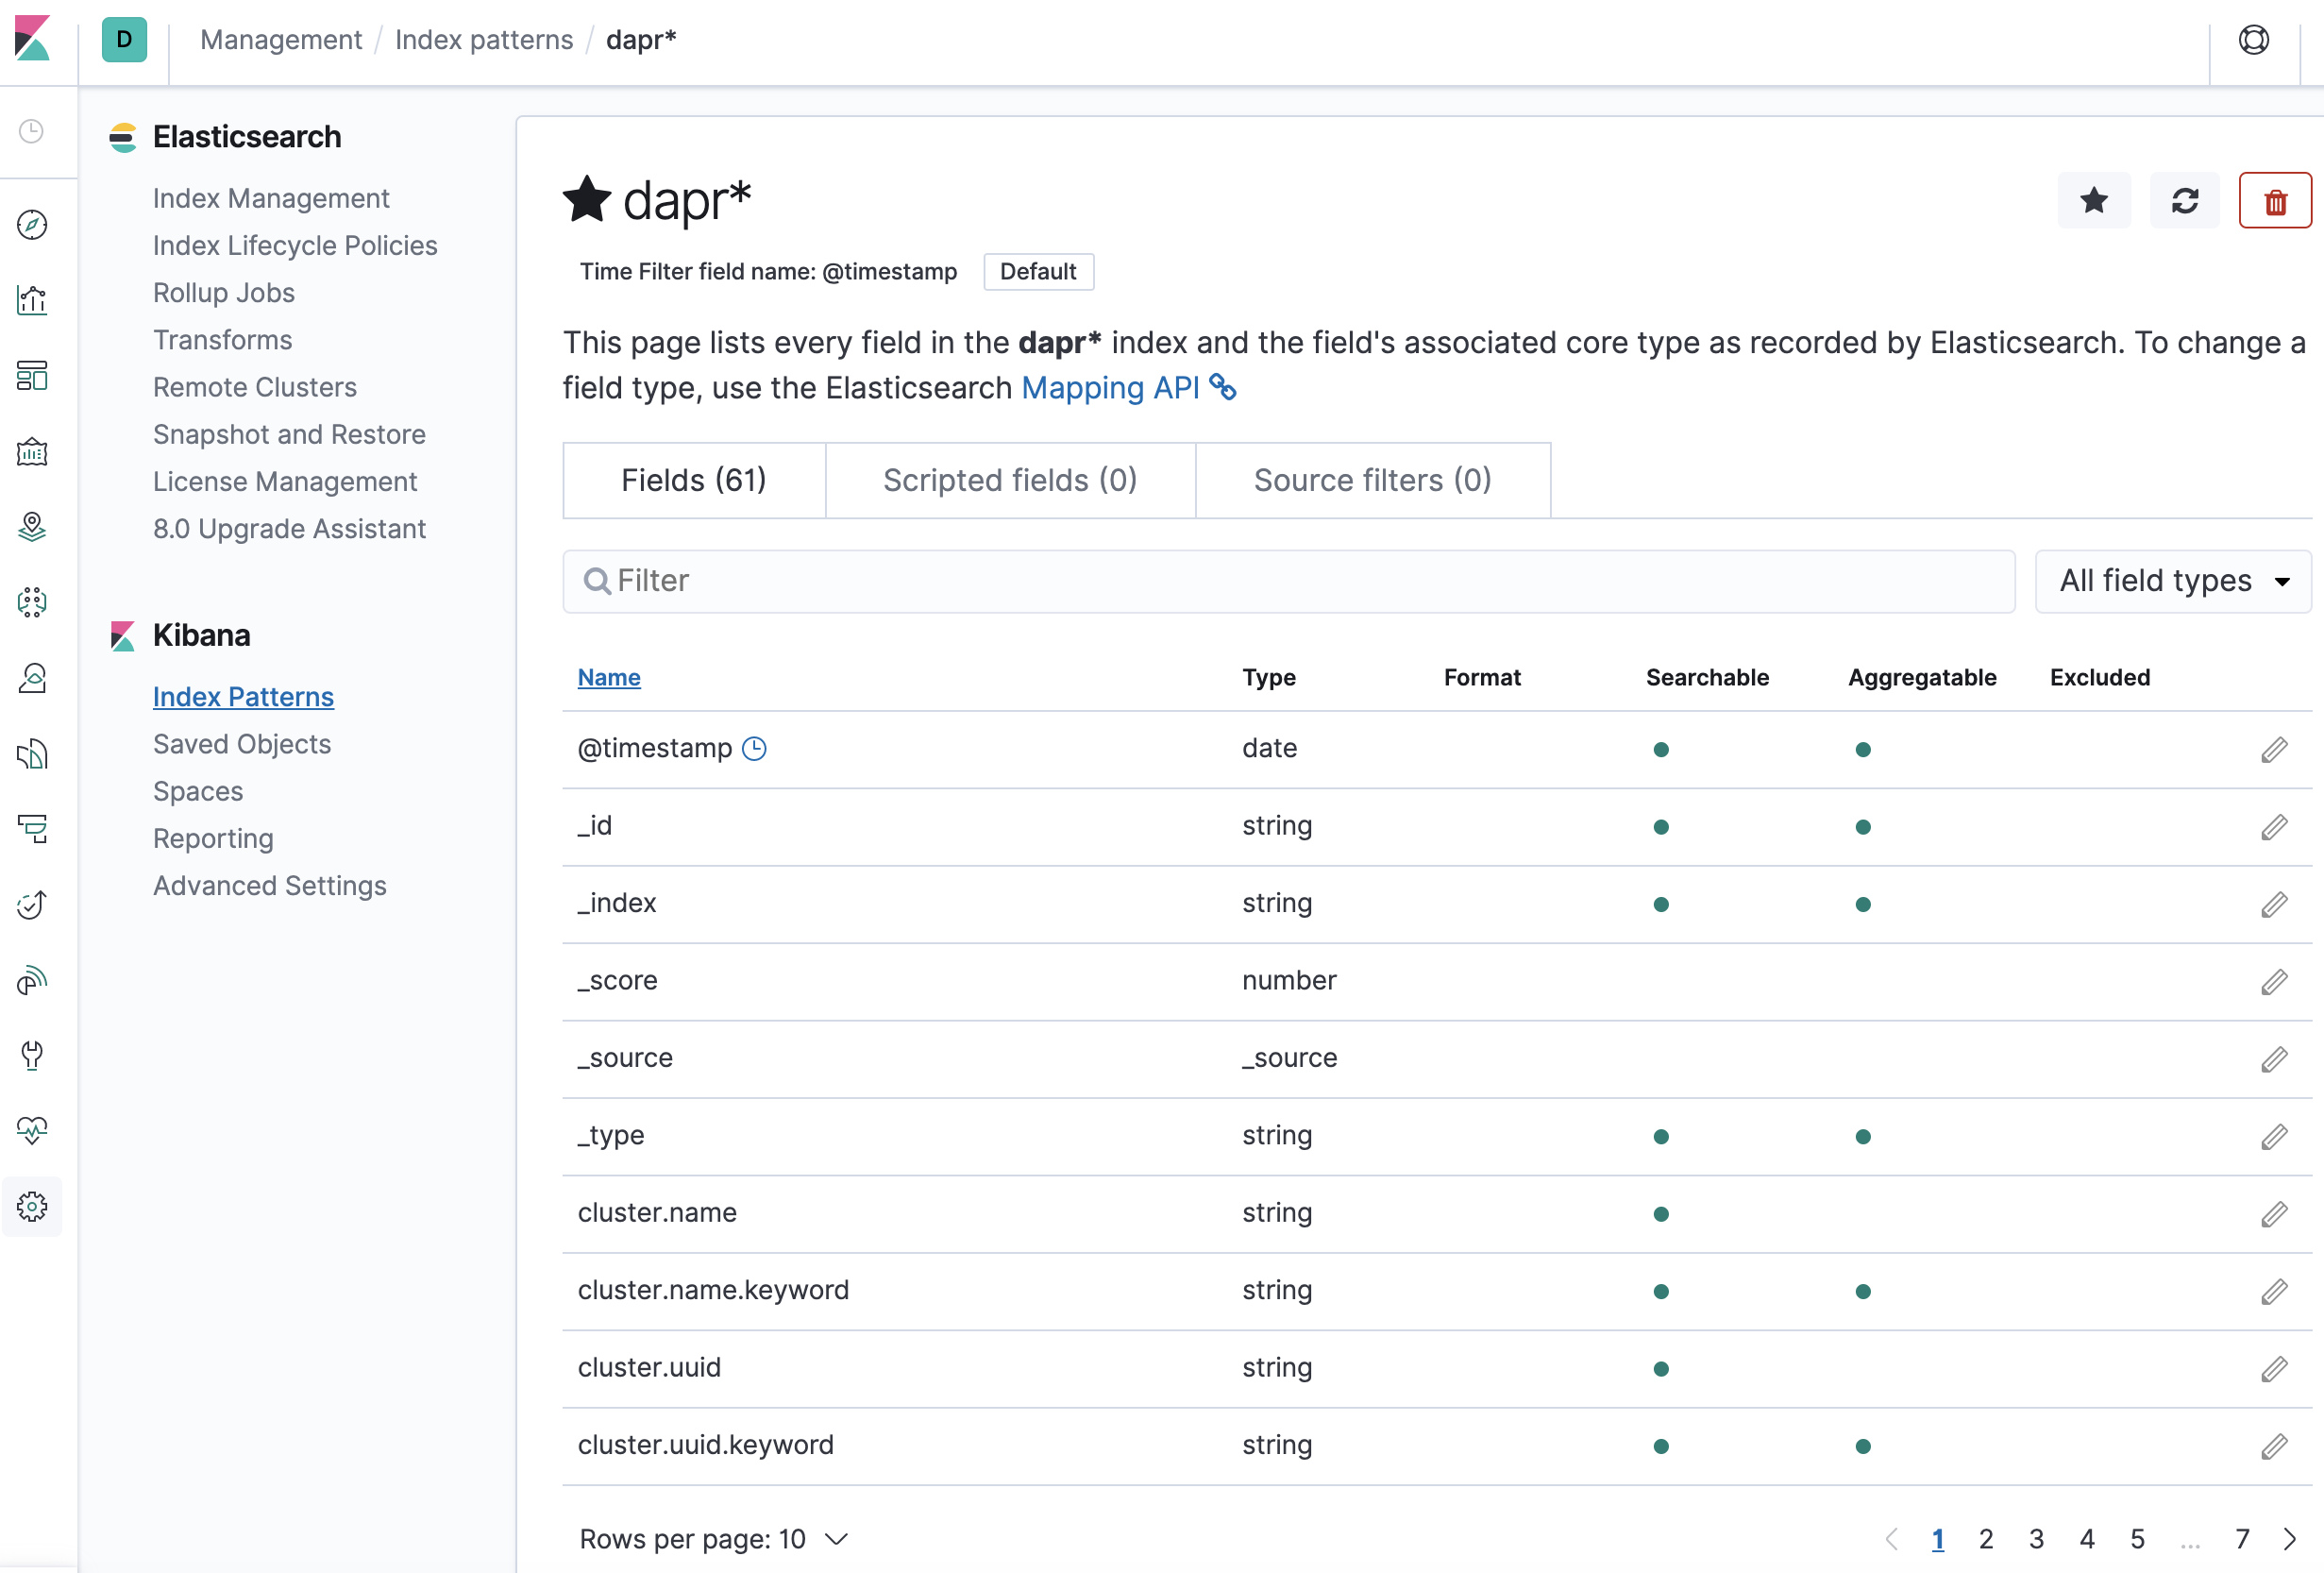The height and width of the screenshot is (1573, 2324).
Task: Refresh the field list with reload icon
Action: [x=2184, y=201]
